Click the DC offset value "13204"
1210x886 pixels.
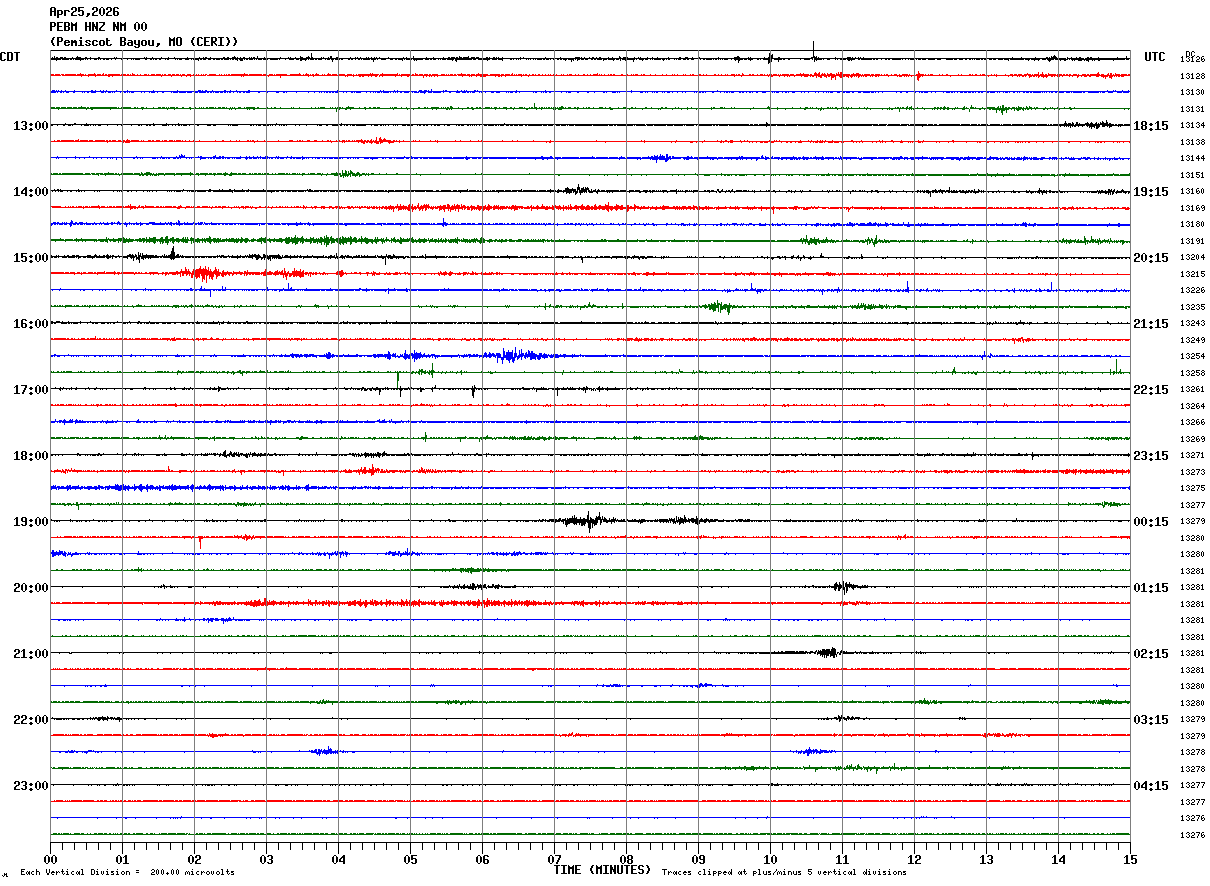[x=1192, y=258]
